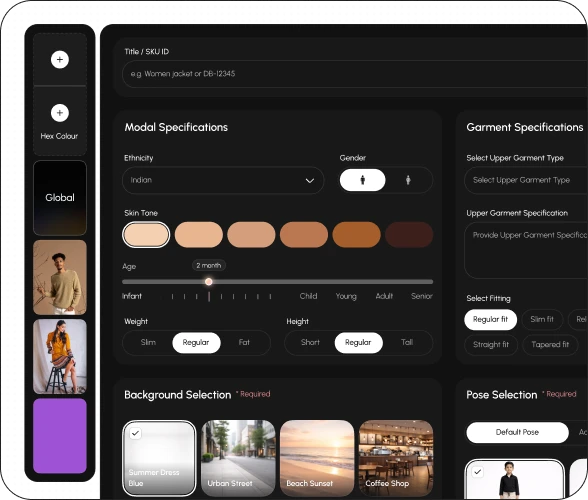Select the boy in black shirt pose
This screenshot has height=500, width=588.
coord(514,480)
